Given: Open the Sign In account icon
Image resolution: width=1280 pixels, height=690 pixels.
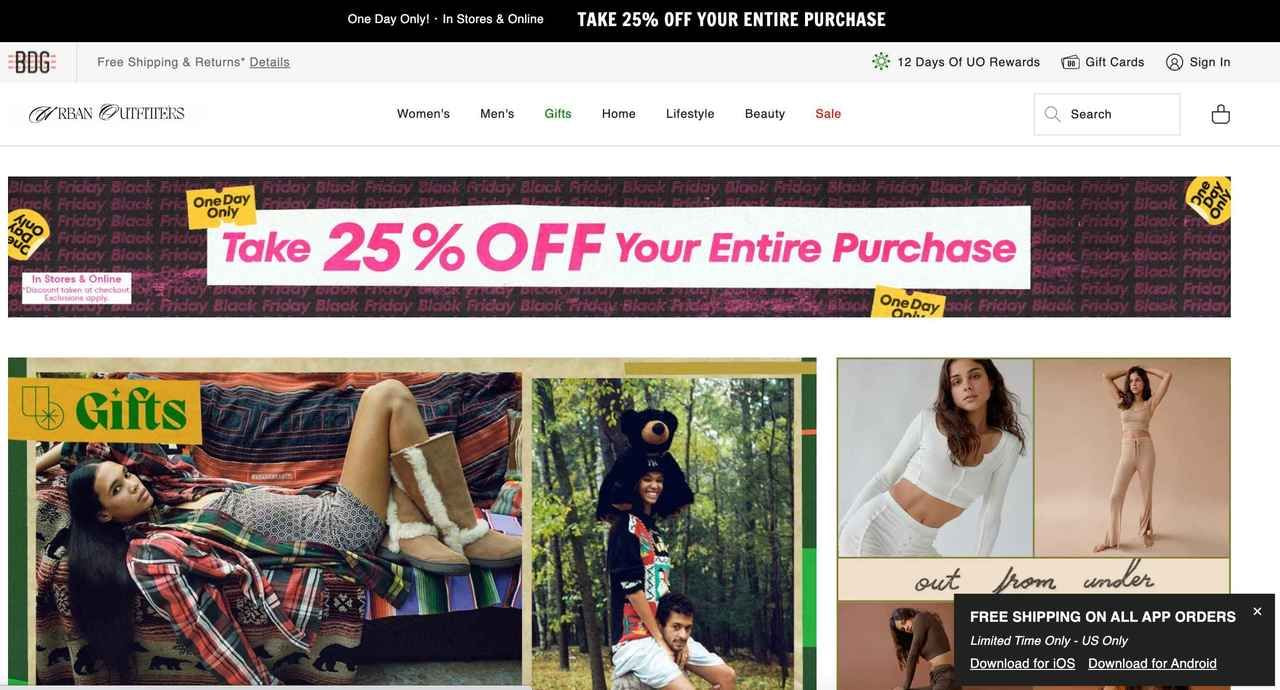Looking at the screenshot, I should [1174, 62].
